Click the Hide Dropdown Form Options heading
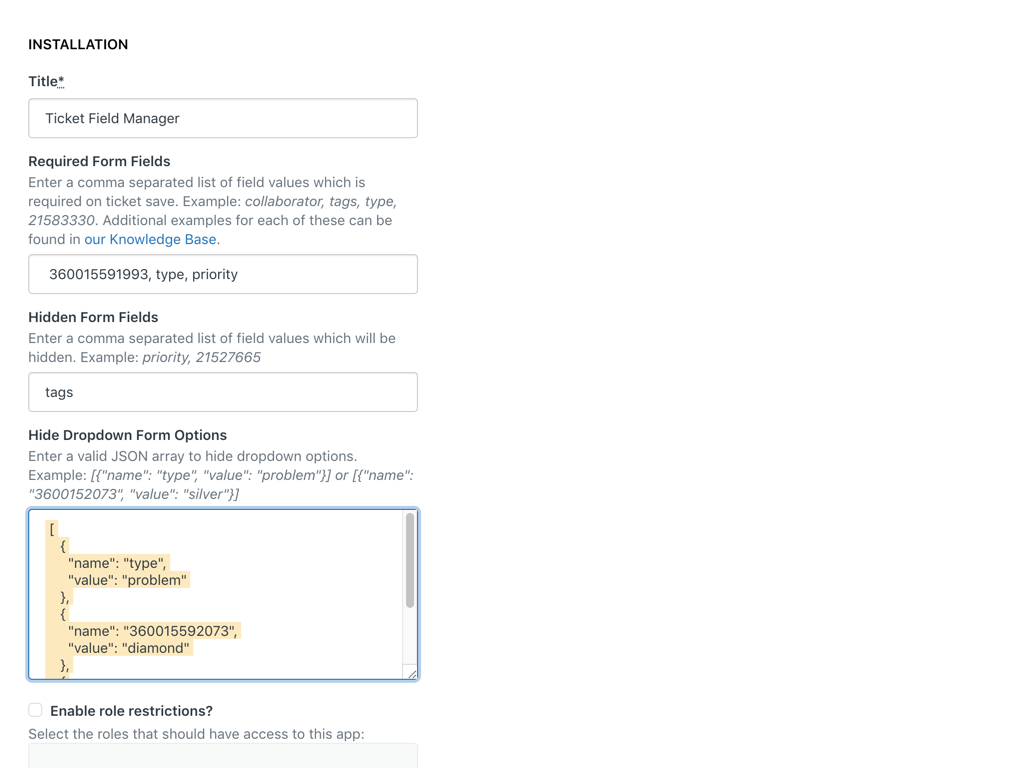This screenshot has height=768, width=1024. (x=127, y=435)
